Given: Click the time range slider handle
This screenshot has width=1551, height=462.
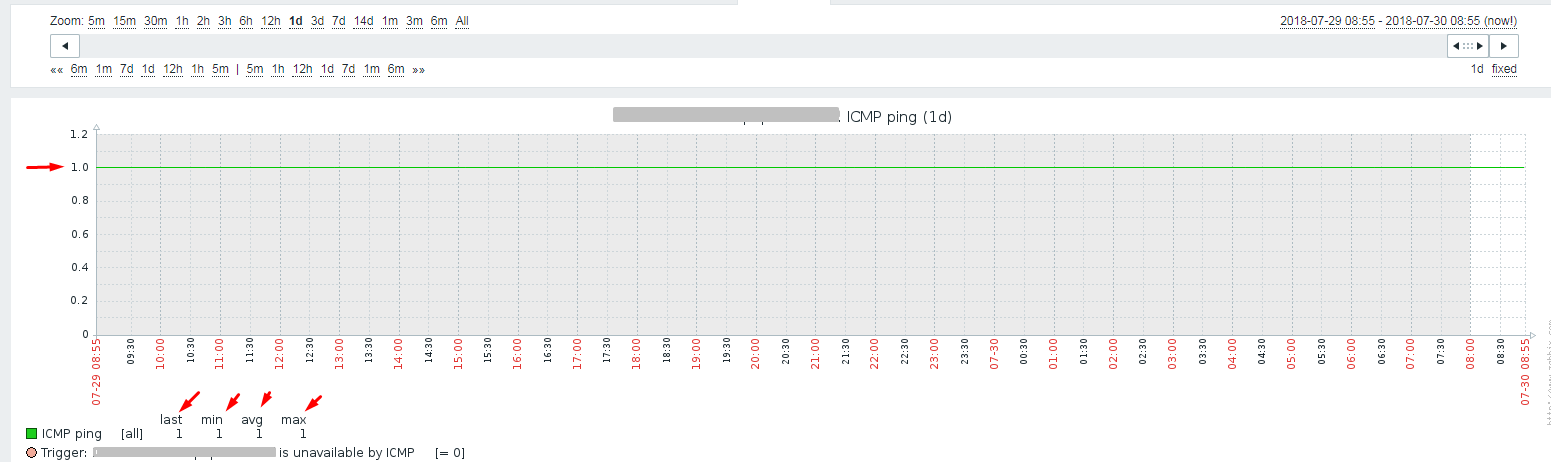Looking at the screenshot, I should [x=1468, y=46].
